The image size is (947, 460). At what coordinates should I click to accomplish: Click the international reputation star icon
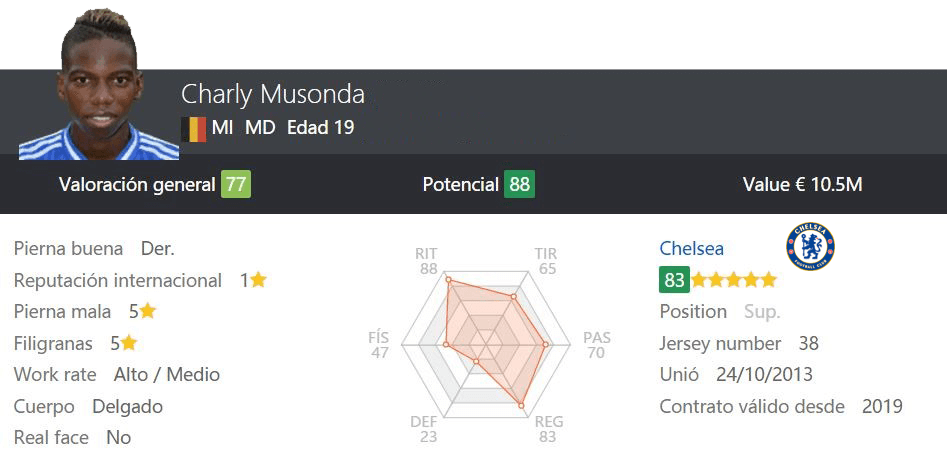pos(258,280)
